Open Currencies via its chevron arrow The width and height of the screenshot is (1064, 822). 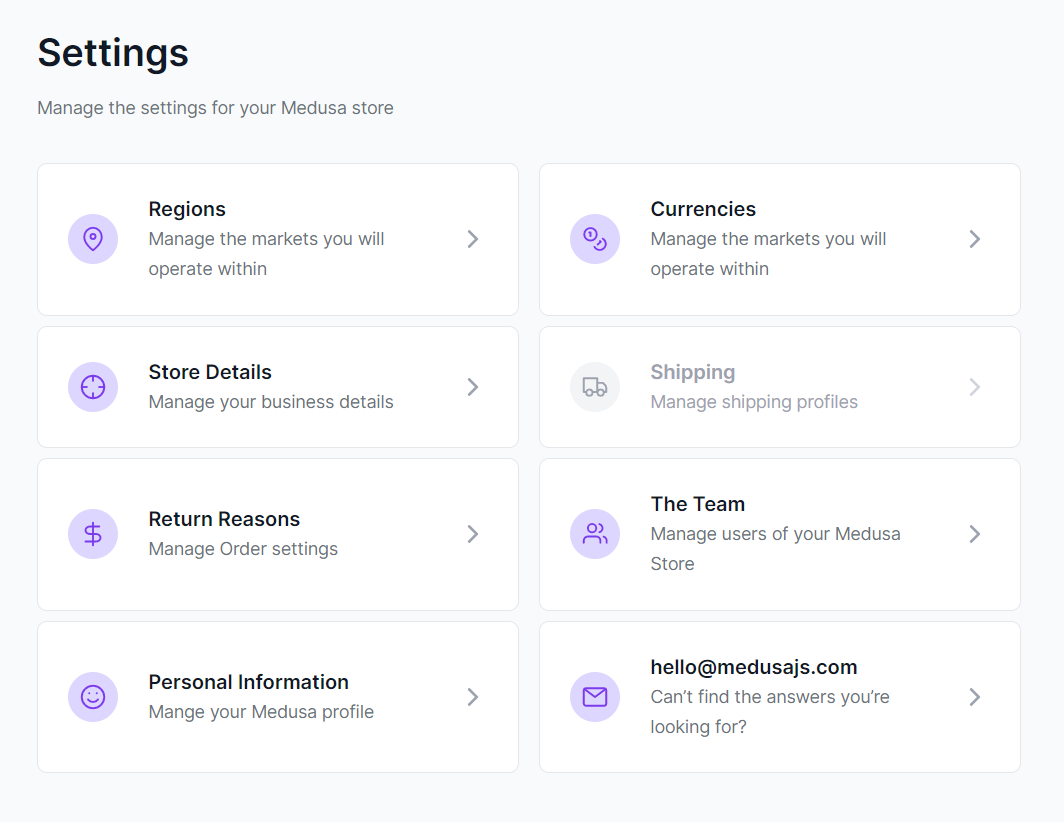point(975,239)
